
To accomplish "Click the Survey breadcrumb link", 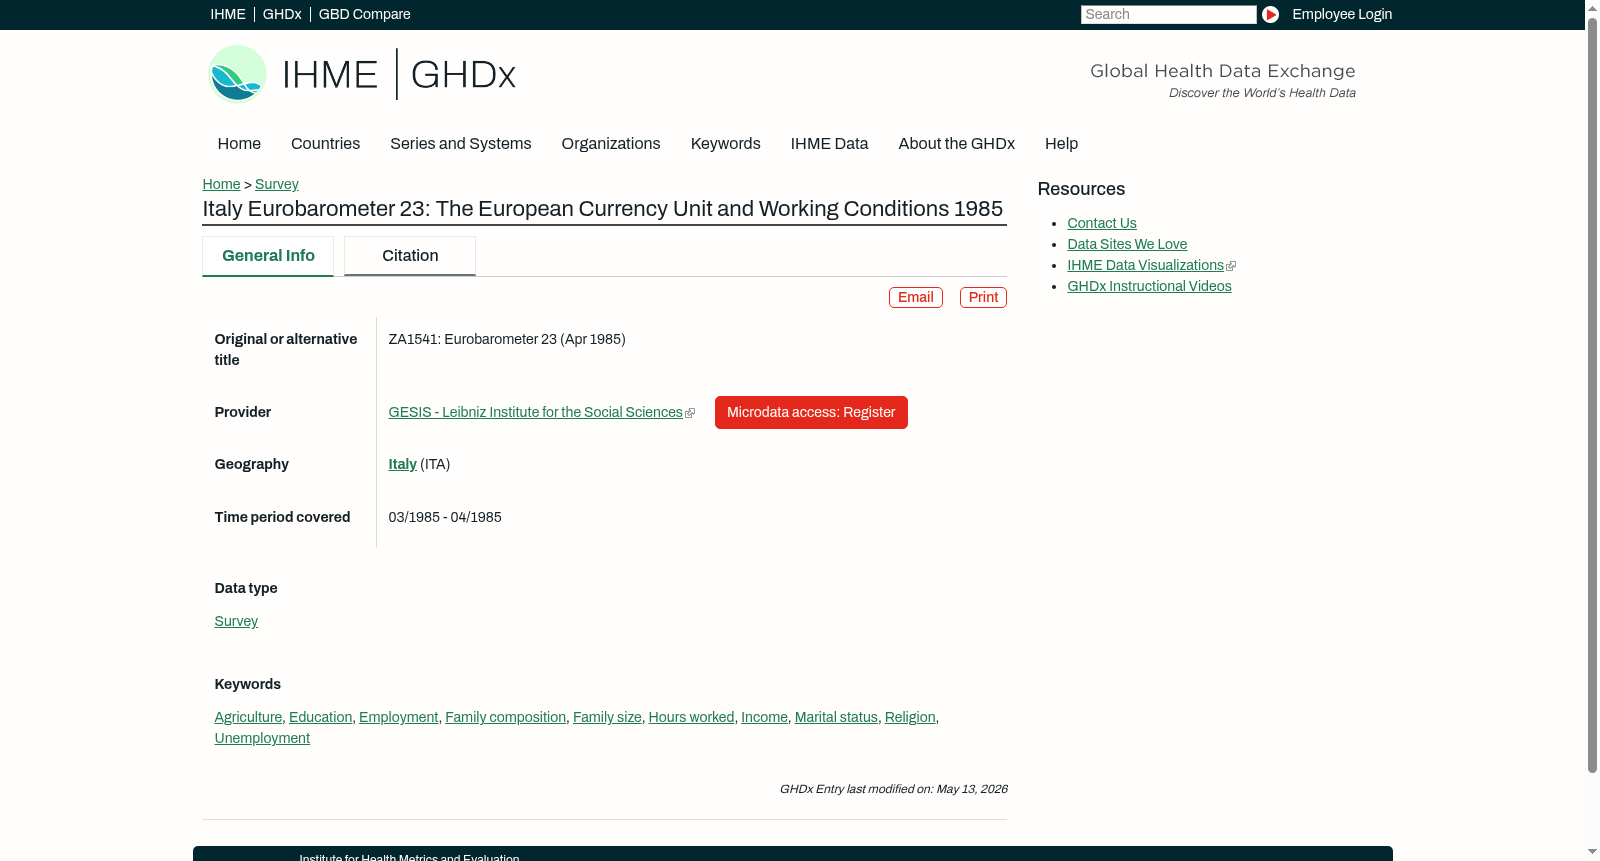I will 277,184.
